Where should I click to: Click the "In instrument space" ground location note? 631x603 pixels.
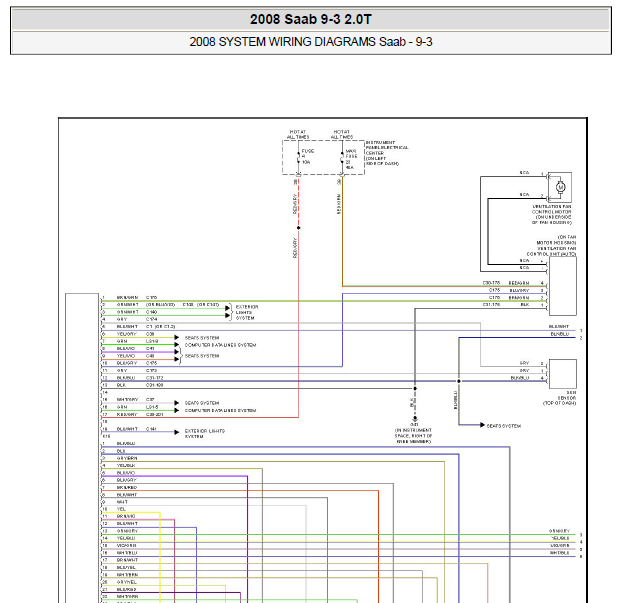click(x=413, y=436)
